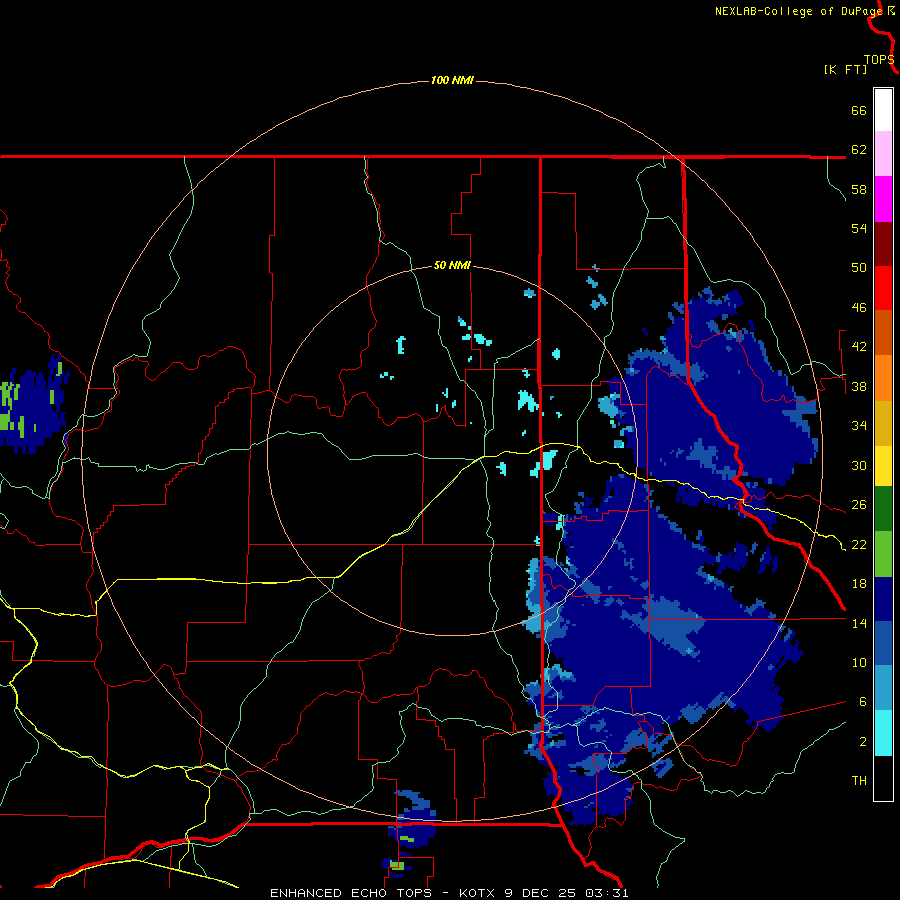Click the legend value '62'

pos(859,150)
